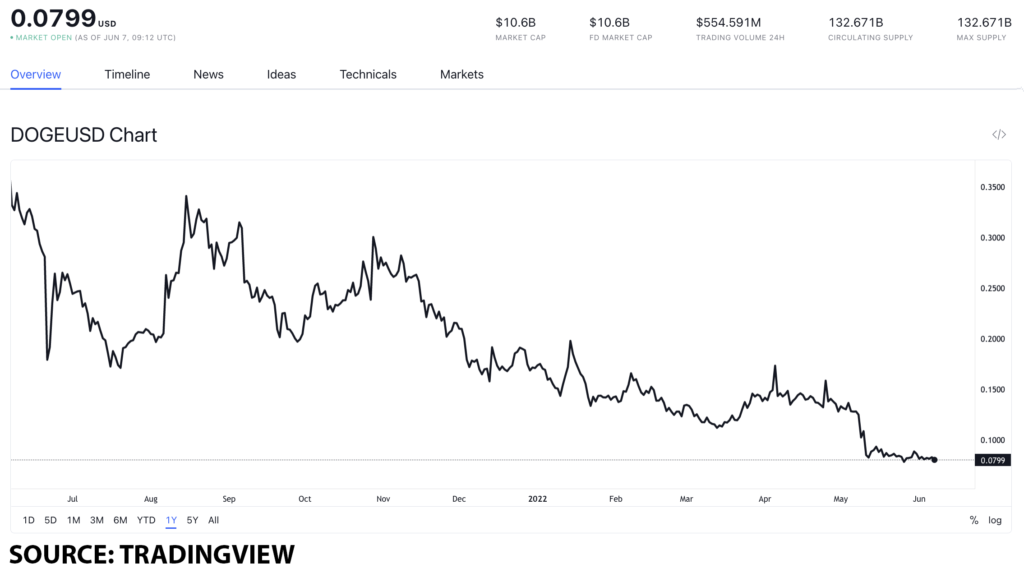
Task: Go to the Ideas tab
Action: point(281,74)
